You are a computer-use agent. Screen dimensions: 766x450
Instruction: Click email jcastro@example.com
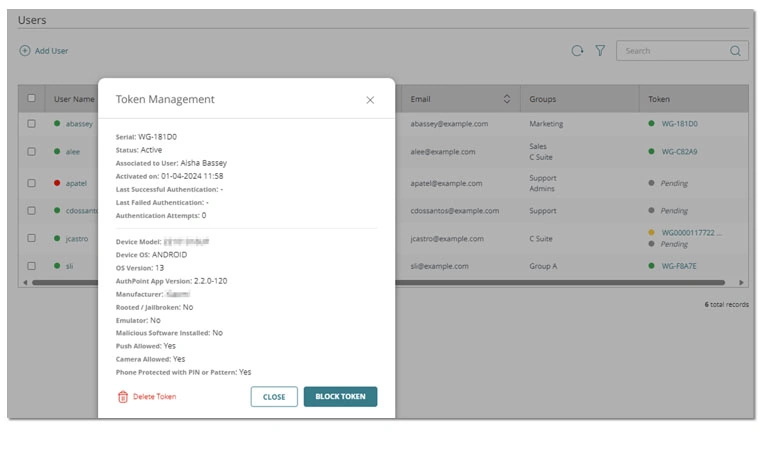click(x=447, y=239)
